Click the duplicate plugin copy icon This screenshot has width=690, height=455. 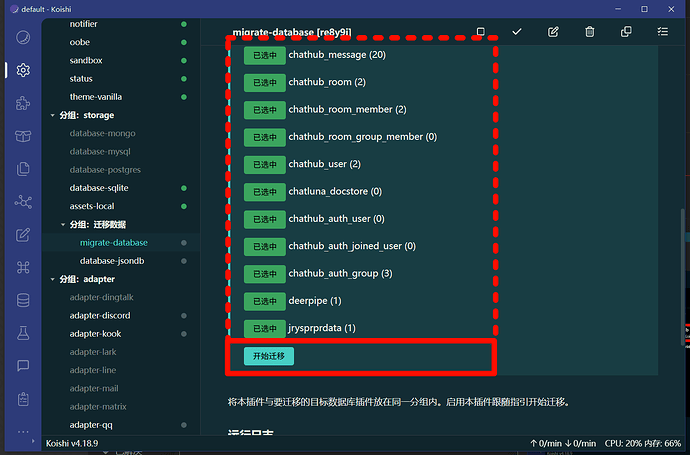pos(626,32)
